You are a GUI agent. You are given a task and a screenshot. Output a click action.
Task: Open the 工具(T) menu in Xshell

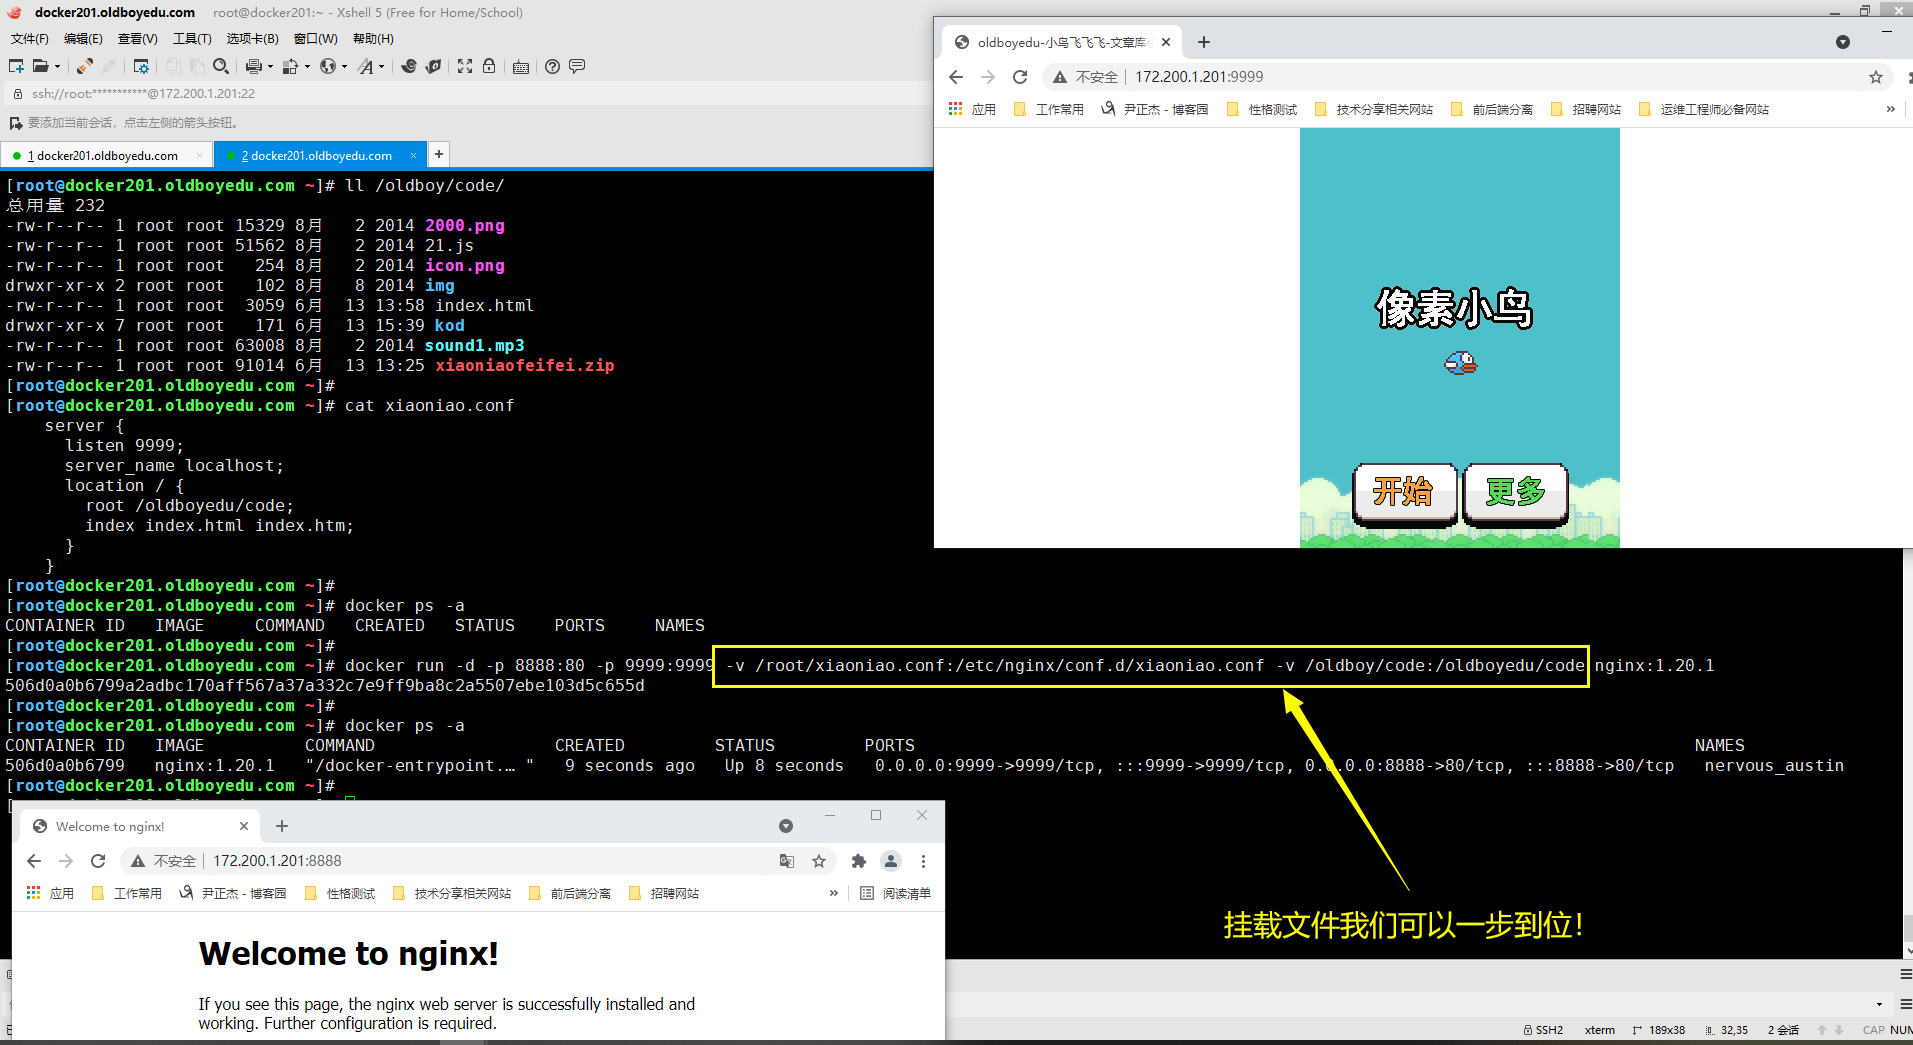click(x=192, y=39)
